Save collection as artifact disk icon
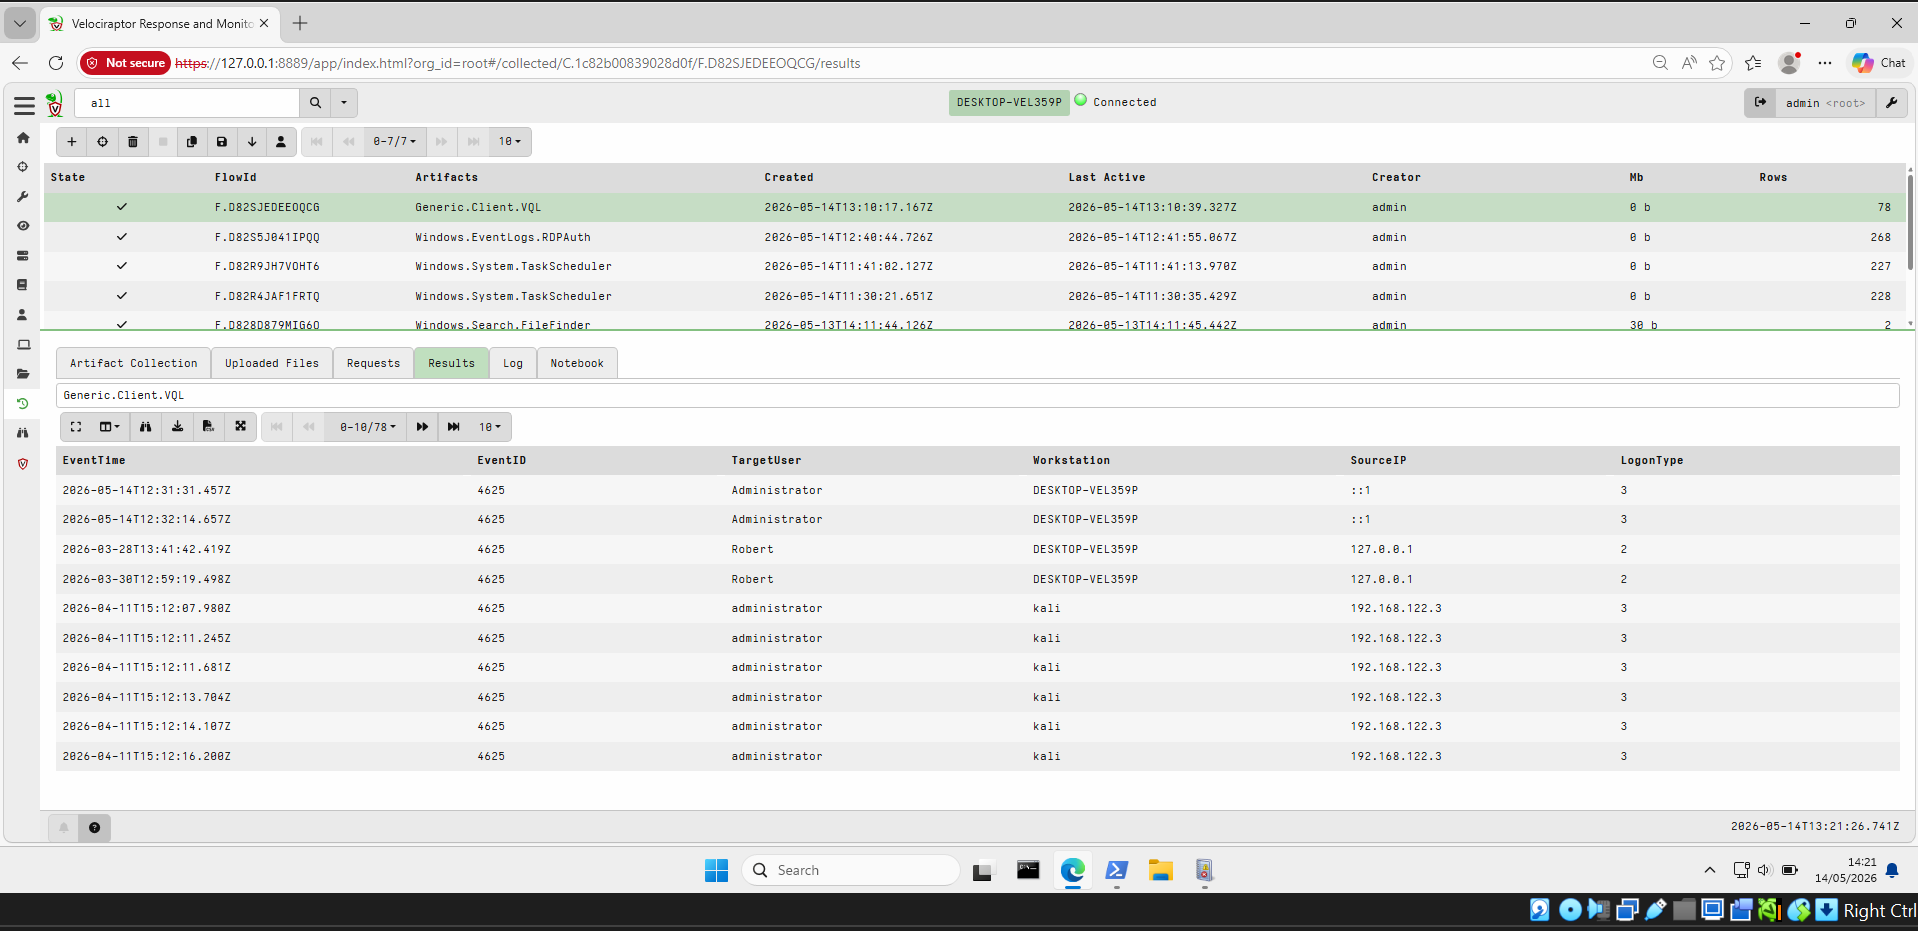 pyautogui.click(x=222, y=142)
